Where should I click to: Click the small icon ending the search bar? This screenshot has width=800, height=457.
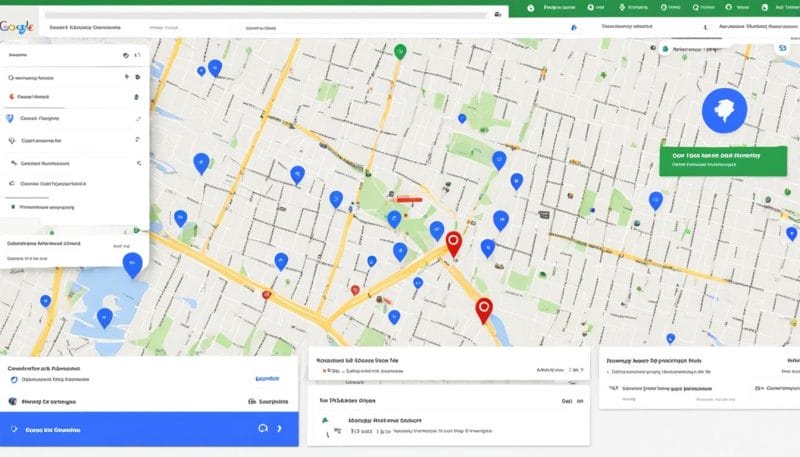click(498, 14)
